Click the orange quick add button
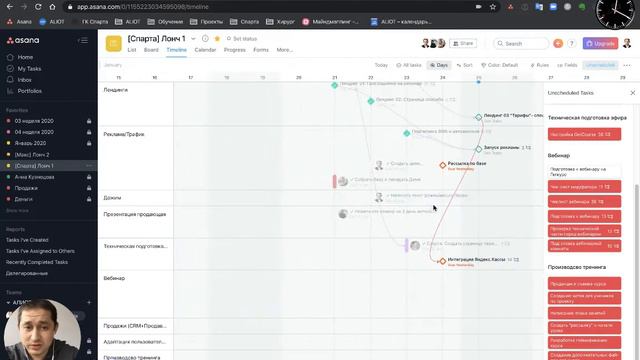The height and width of the screenshot is (360, 640). [x=558, y=43]
